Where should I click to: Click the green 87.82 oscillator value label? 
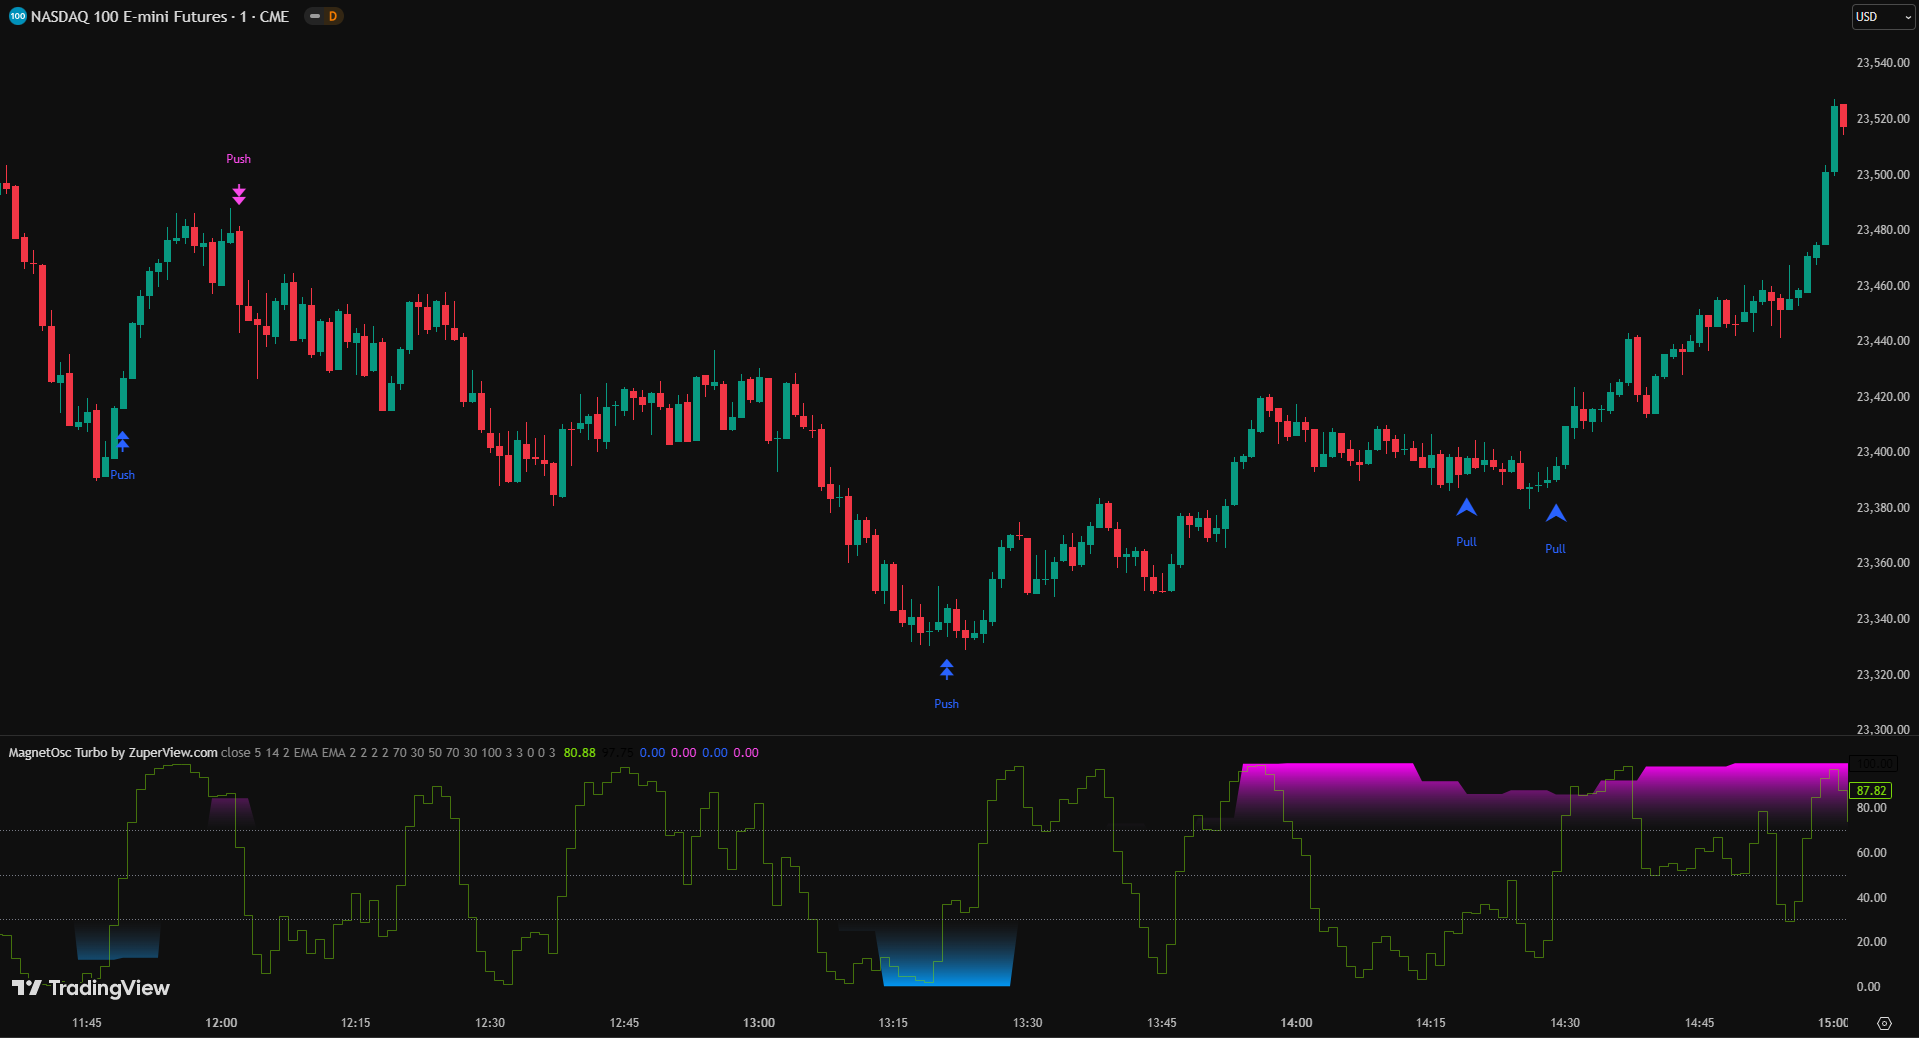pos(1870,790)
